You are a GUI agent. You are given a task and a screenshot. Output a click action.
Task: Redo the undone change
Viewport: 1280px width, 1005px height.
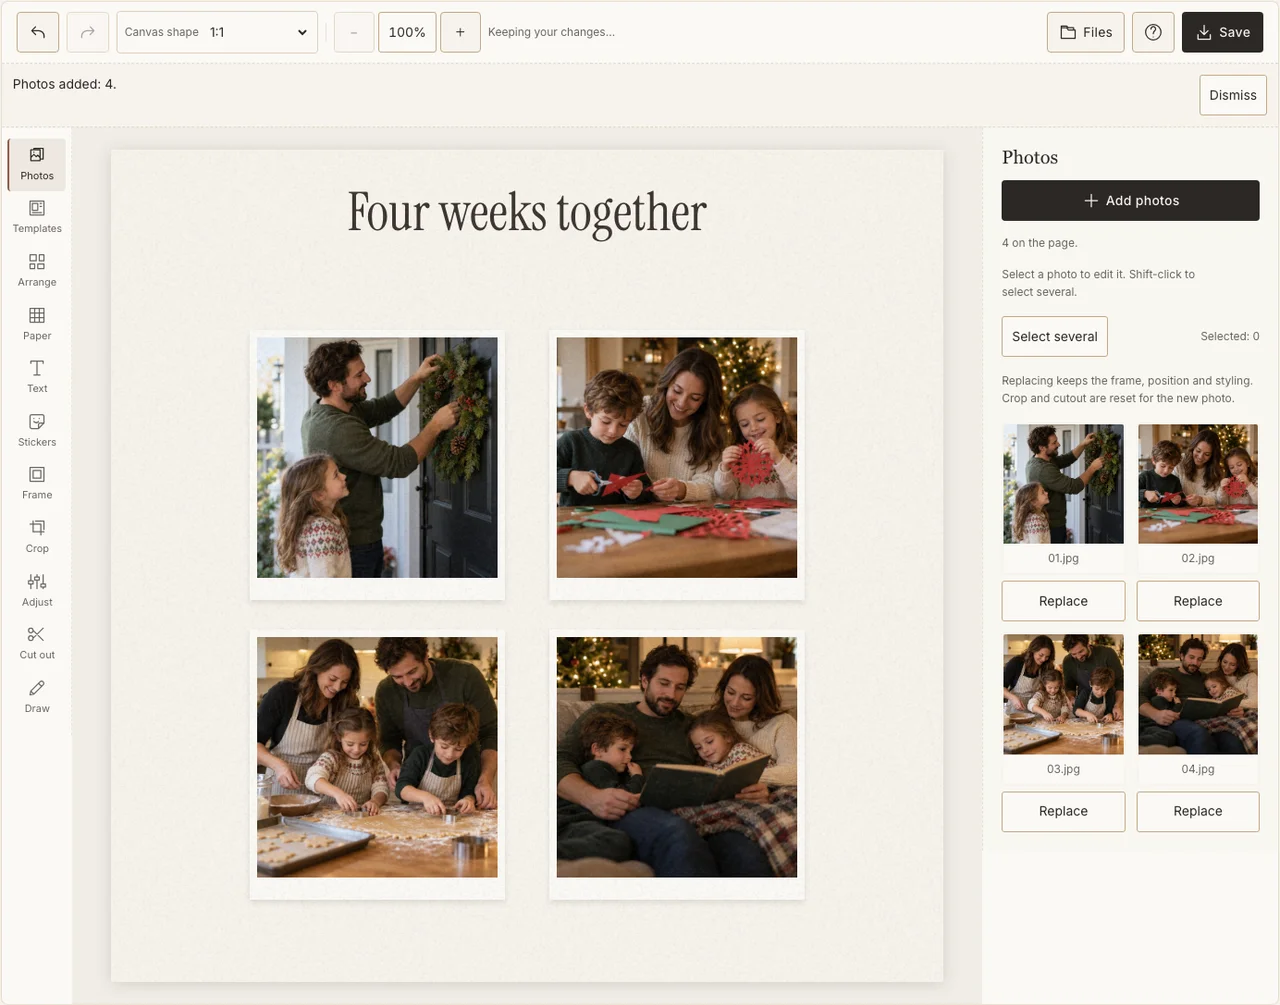click(88, 32)
